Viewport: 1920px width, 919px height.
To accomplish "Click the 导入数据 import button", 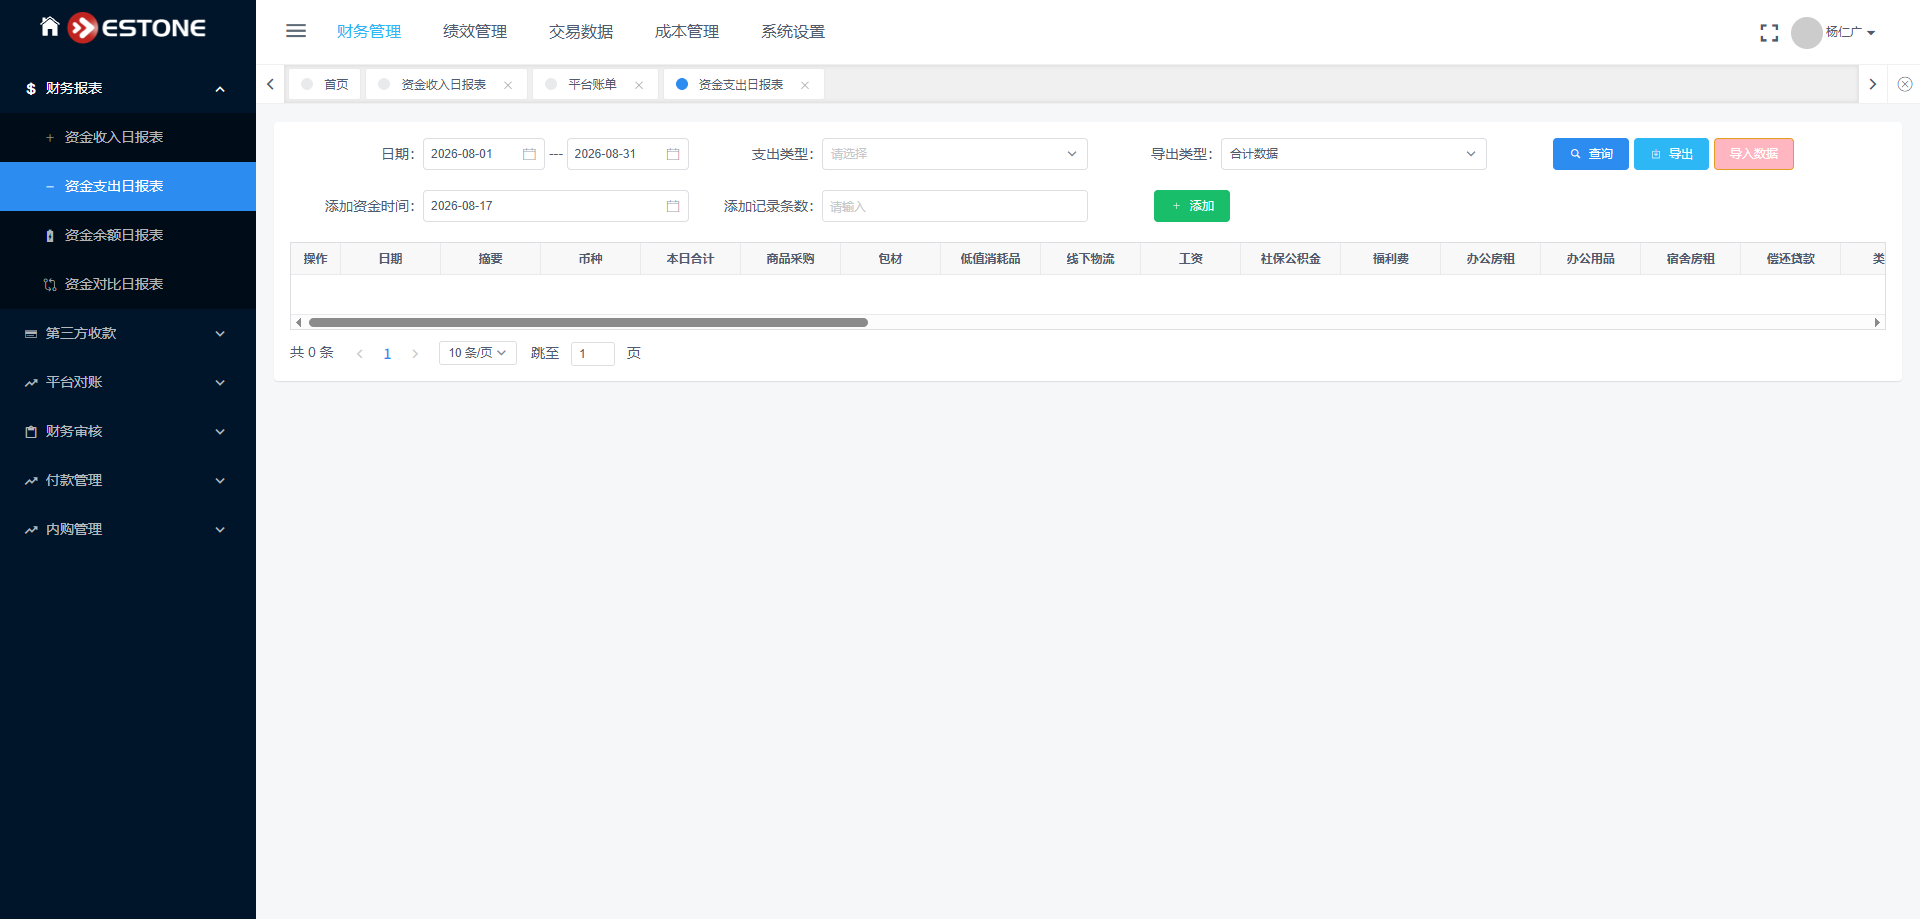I will point(1754,154).
